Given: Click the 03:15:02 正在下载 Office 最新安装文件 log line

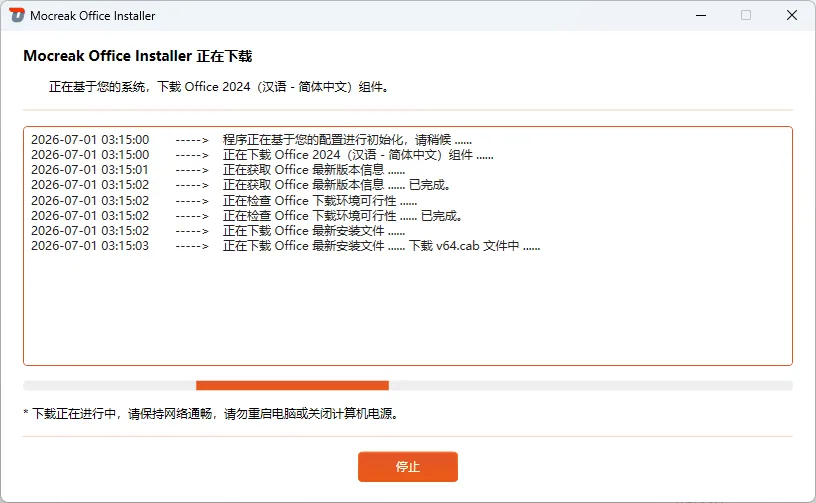Looking at the screenshot, I should click(x=218, y=230).
